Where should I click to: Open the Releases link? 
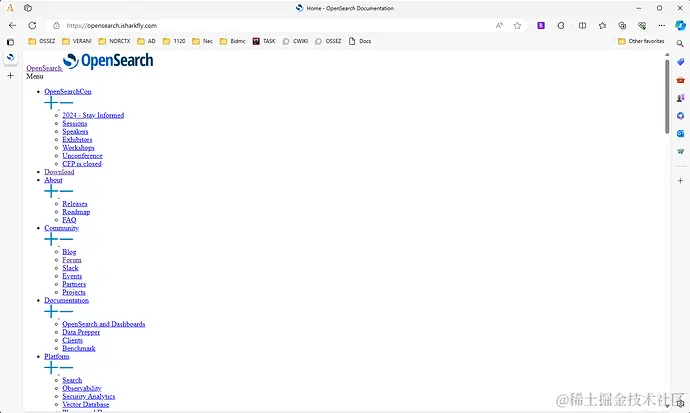pos(75,204)
